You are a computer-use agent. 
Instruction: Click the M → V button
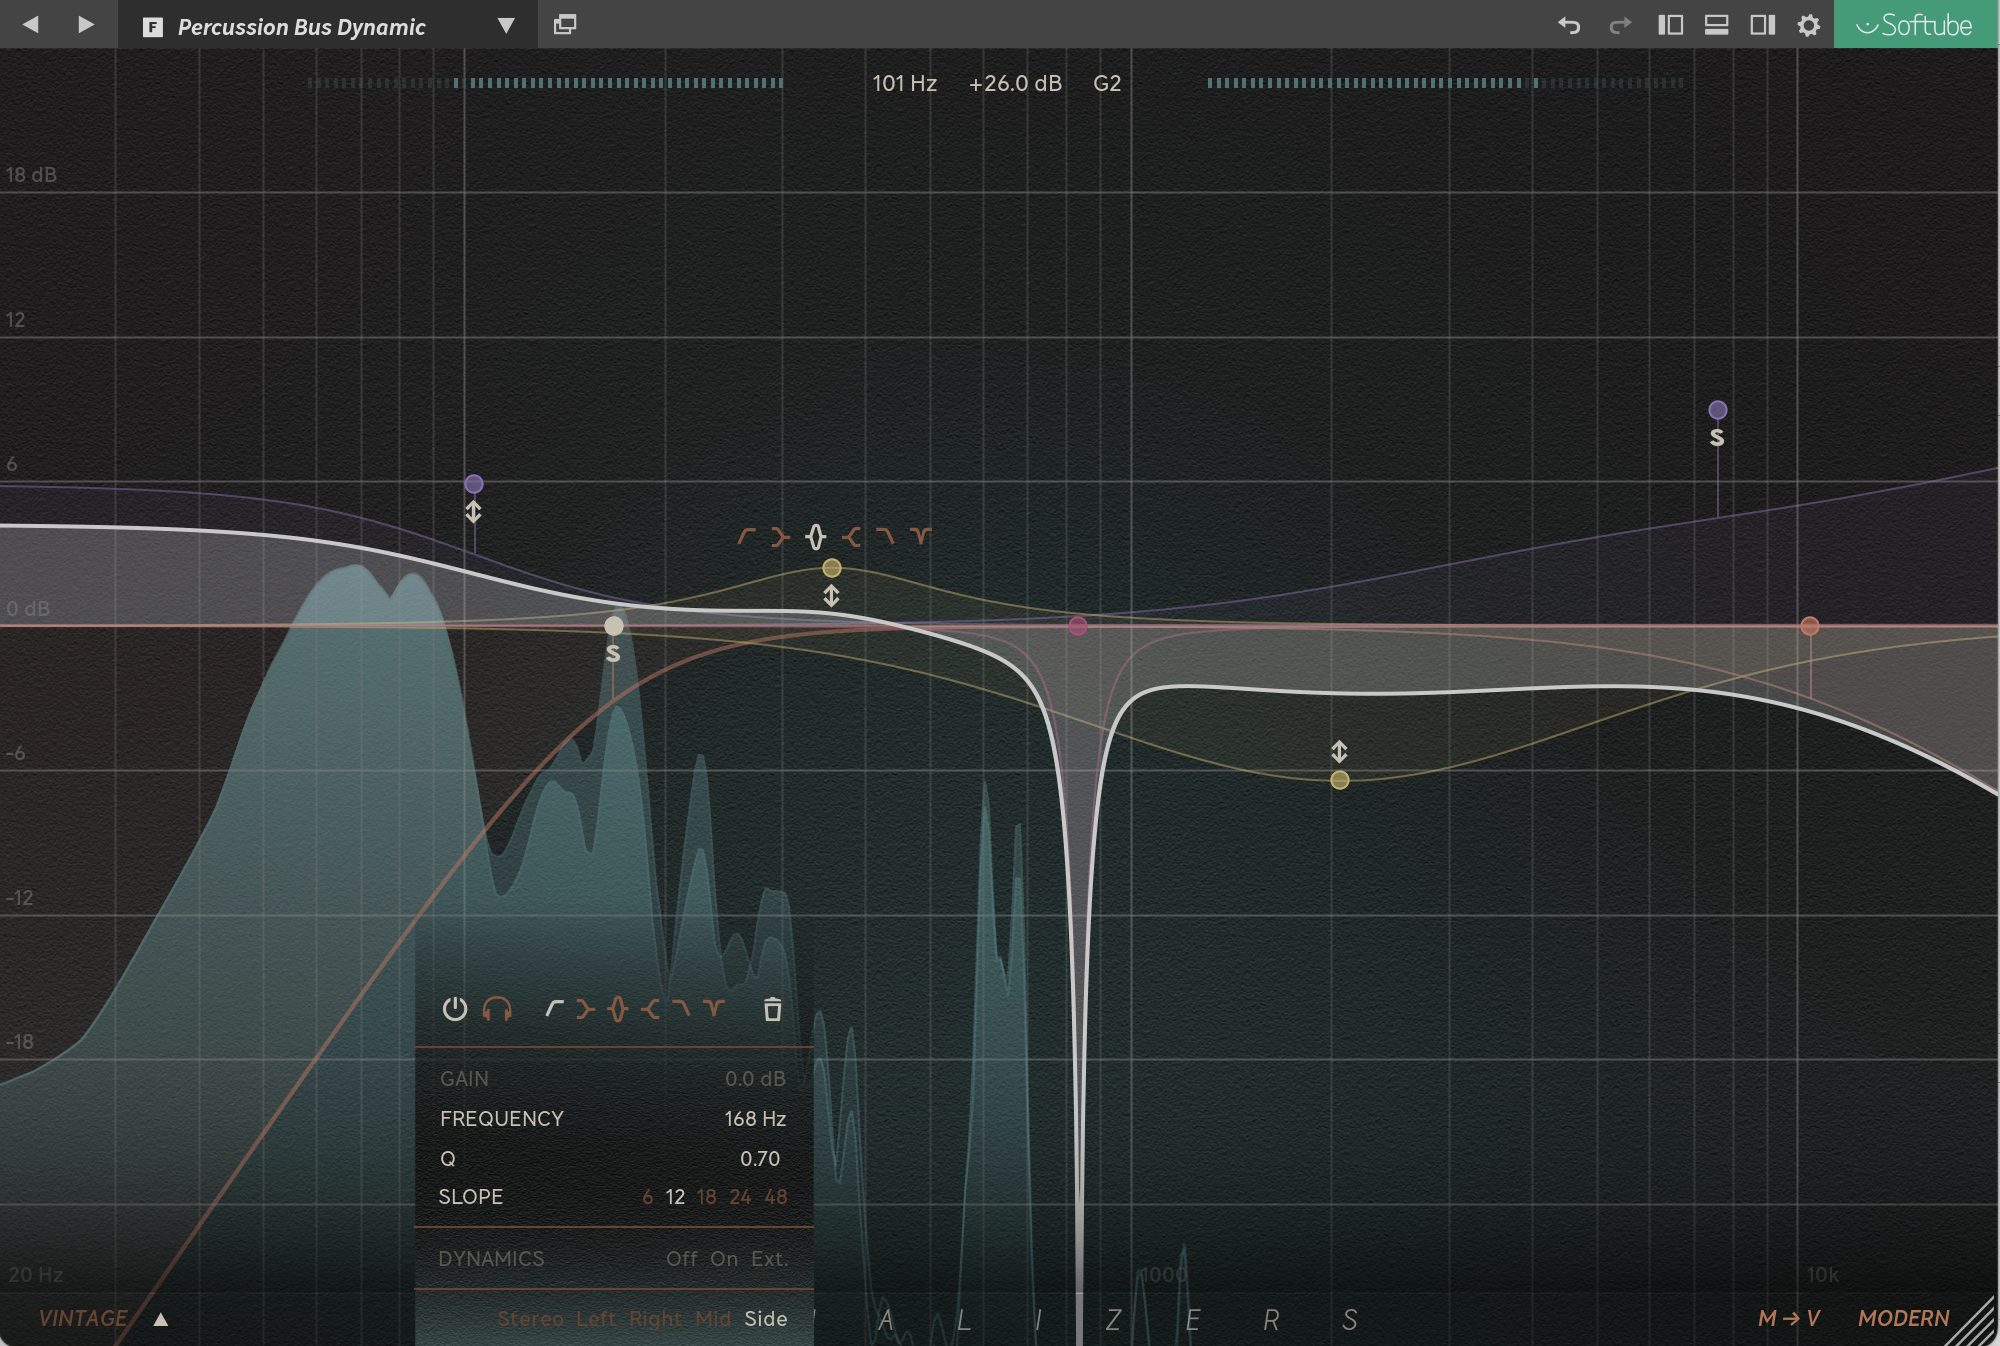click(1788, 1318)
